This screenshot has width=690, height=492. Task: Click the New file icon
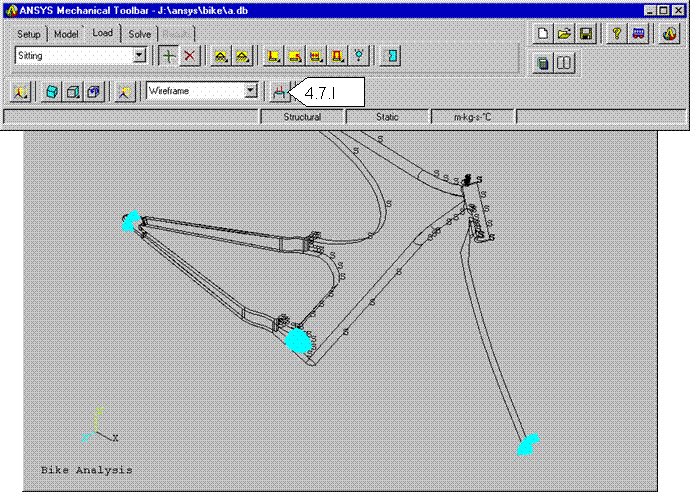pyautogui.click(x=543, y=34)
